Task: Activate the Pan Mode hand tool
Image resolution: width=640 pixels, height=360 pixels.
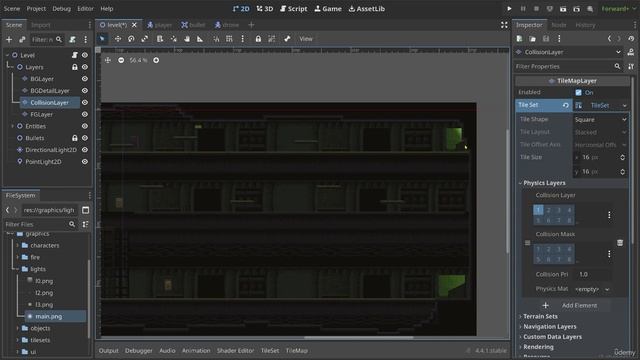Action: pos(187,39)
